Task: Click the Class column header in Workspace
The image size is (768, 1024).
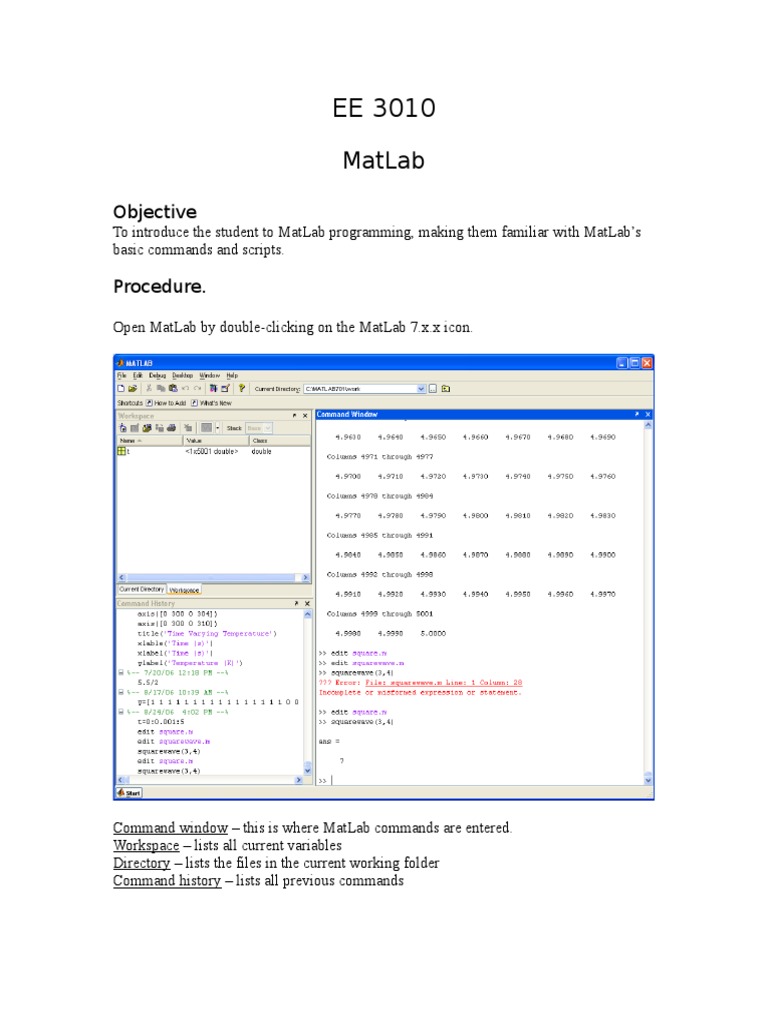Action: [x=280, y=441]
